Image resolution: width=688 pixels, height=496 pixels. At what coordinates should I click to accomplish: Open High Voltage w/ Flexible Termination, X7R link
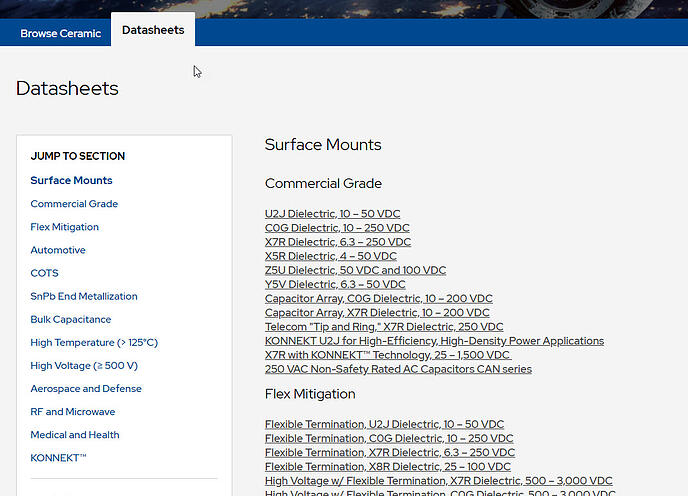(x=438, y=481)
